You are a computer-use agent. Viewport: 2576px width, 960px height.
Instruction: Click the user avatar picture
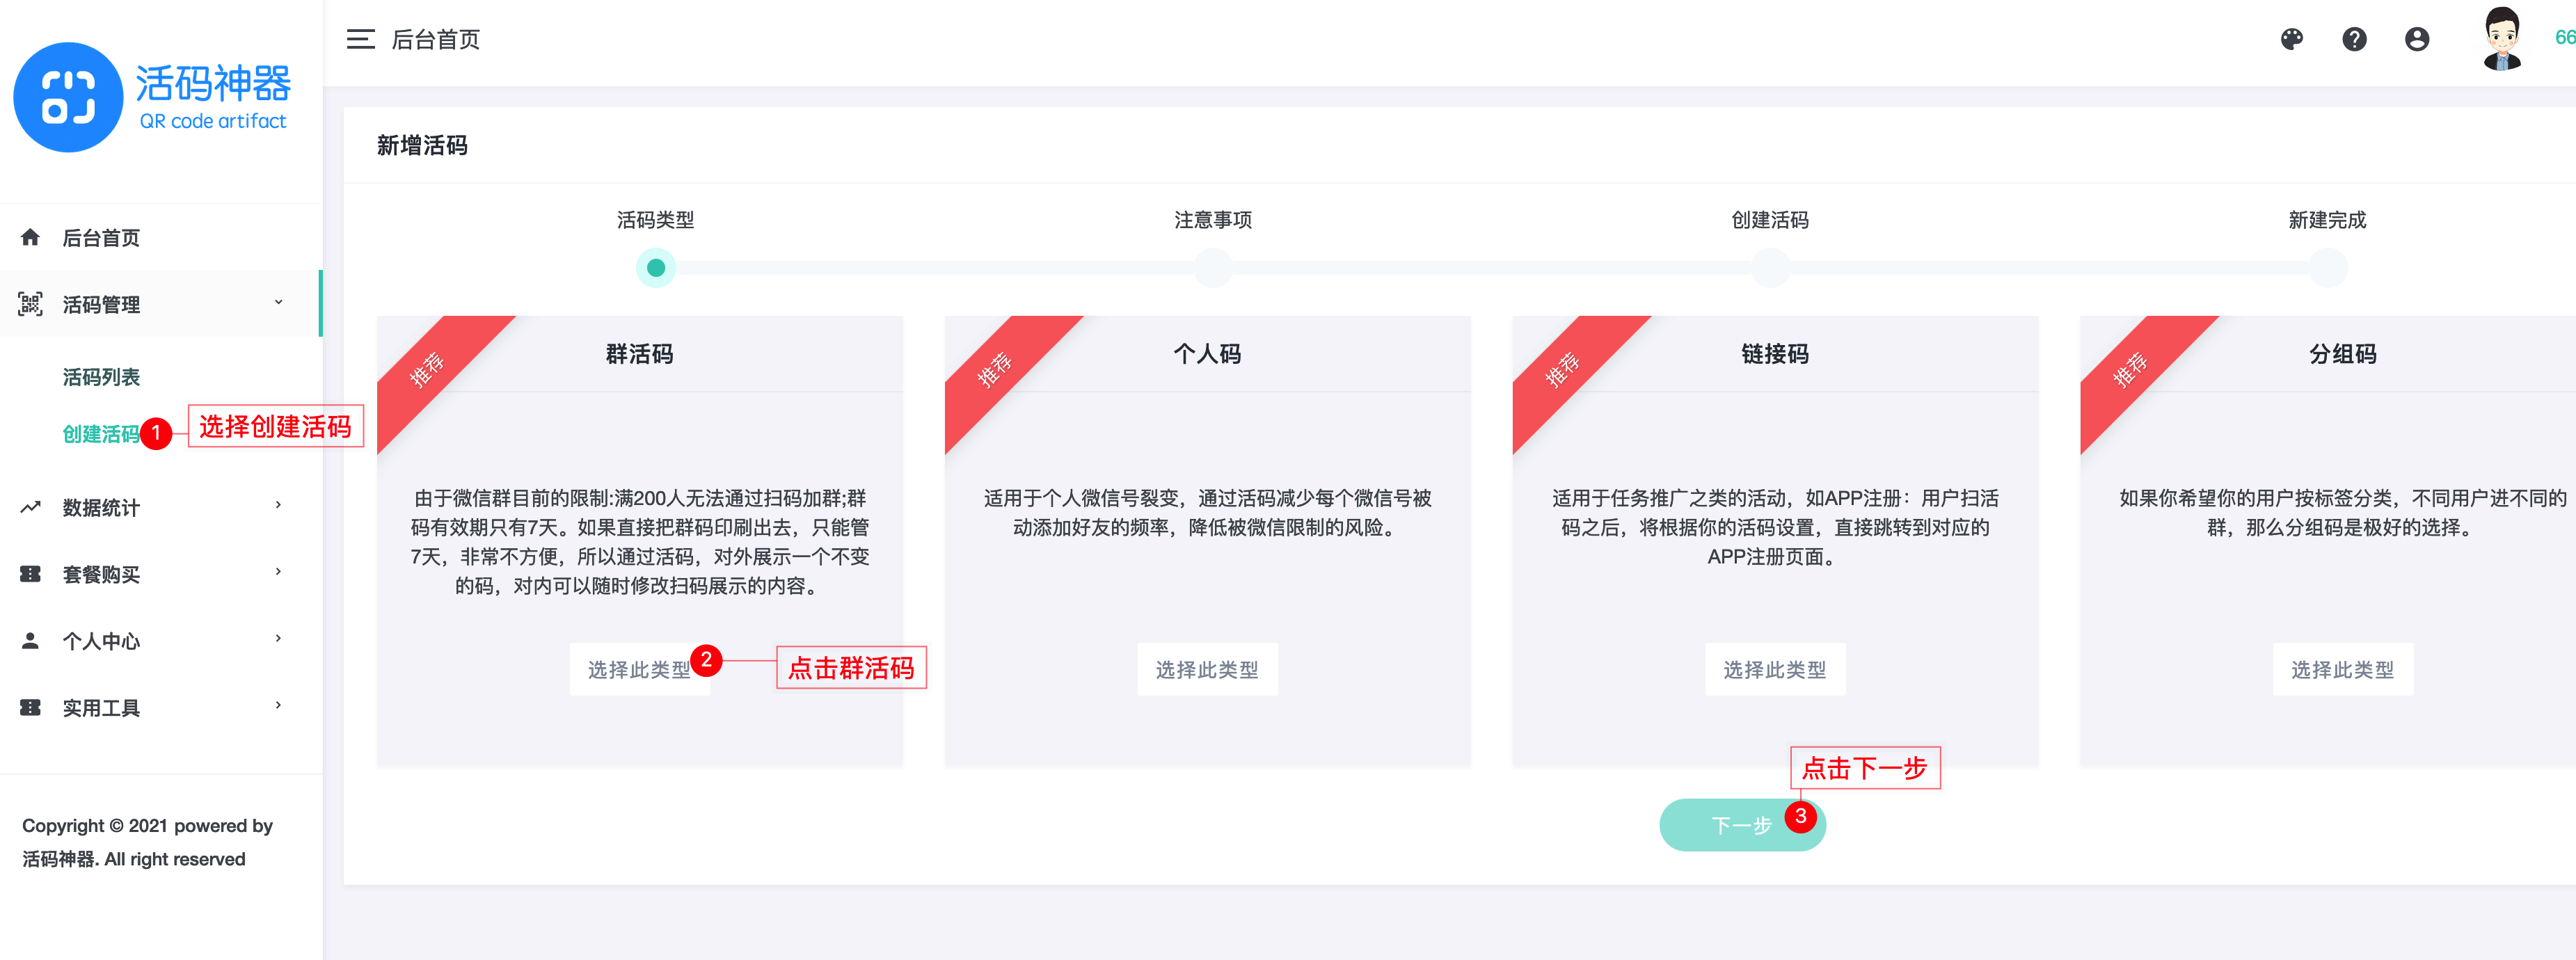[2501, 38]
